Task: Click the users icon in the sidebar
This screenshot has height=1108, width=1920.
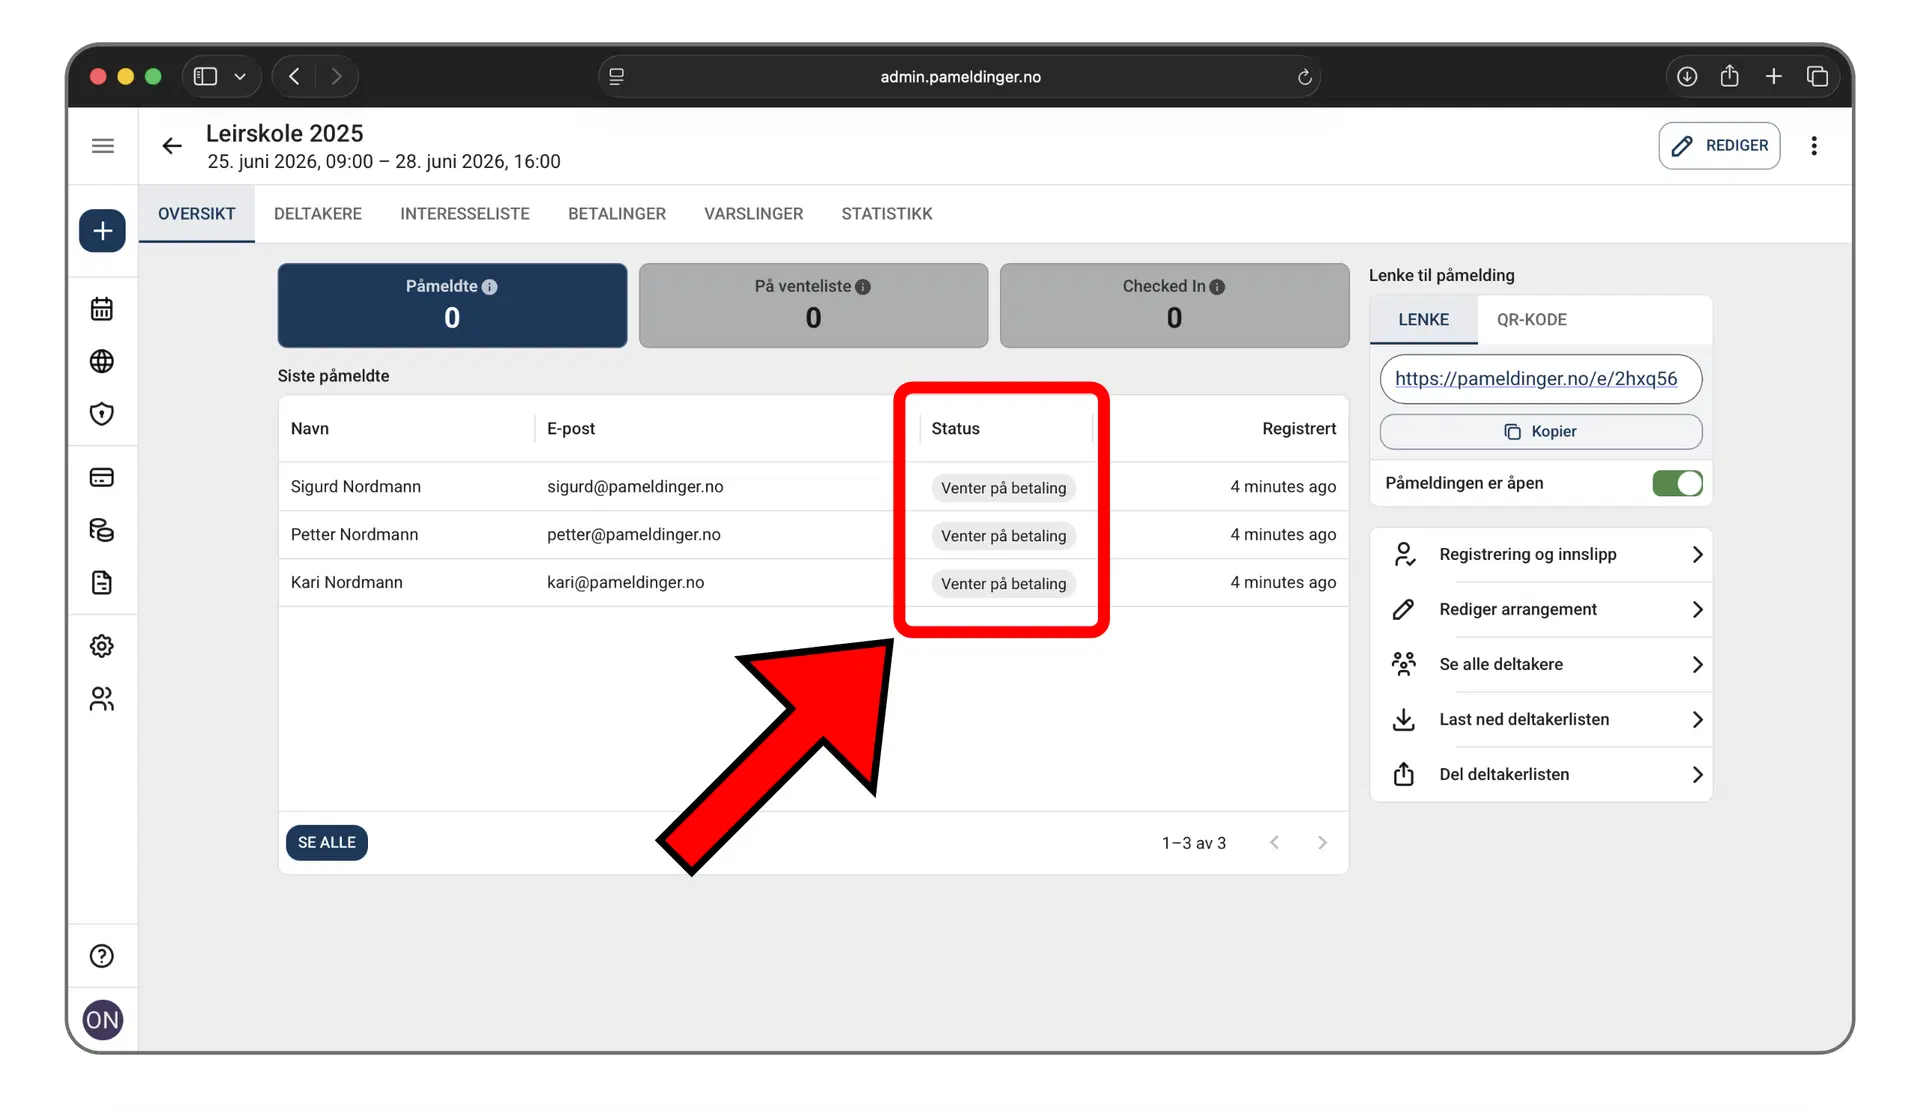Action: tap(102, 699)
